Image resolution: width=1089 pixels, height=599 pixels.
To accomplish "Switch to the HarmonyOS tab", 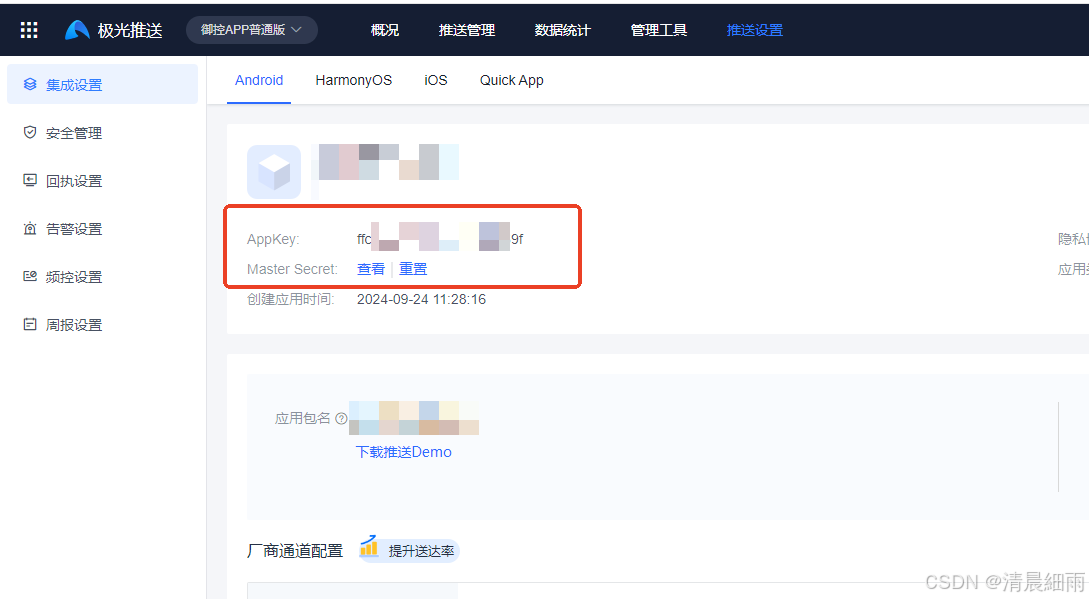I will [x=354, y=81].
